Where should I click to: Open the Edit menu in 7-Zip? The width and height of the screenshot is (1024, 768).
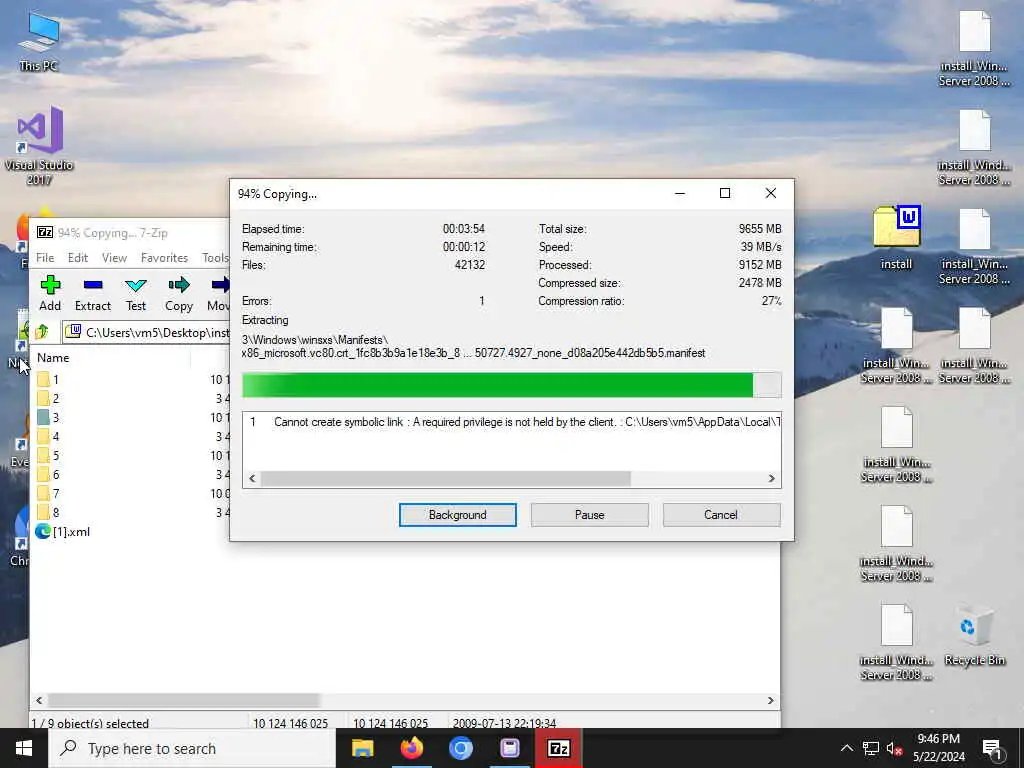(x=78, y=258)
